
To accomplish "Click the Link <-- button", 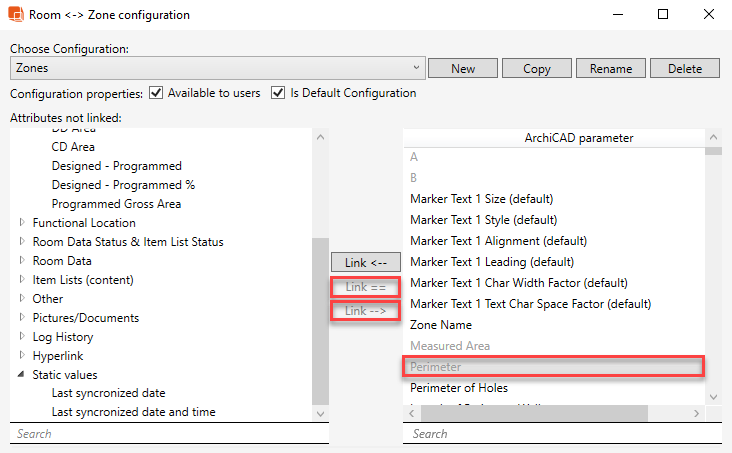I will [365, 262].
